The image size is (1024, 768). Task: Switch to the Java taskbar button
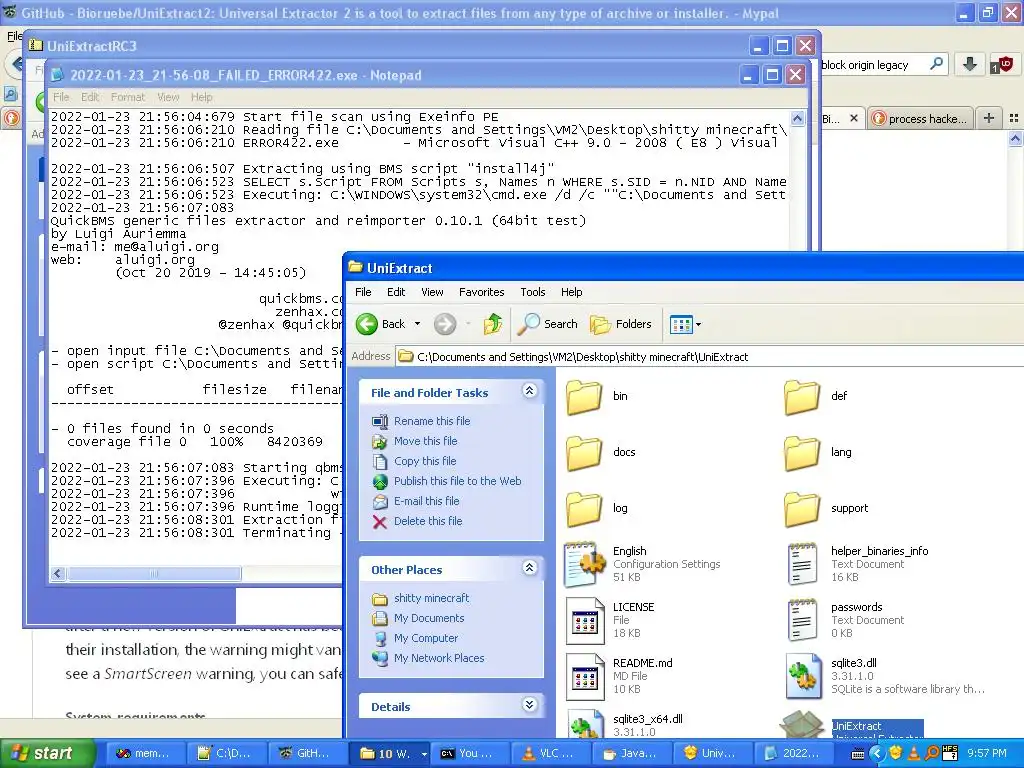point(633,754)
